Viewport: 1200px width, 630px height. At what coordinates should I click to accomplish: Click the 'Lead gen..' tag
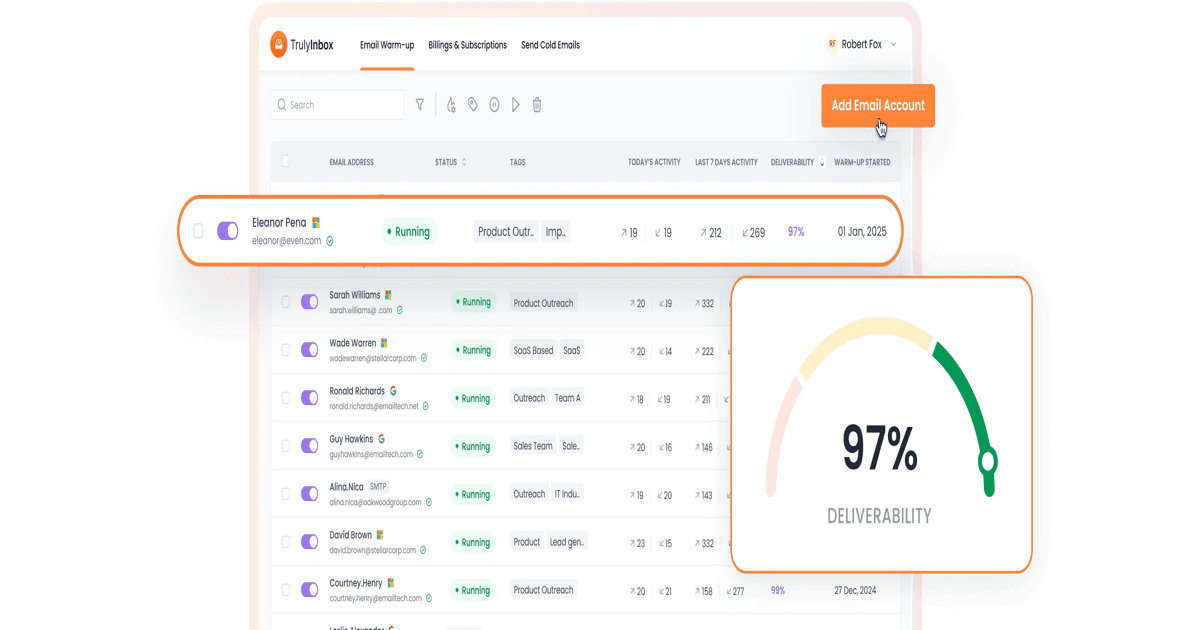click(567, 542)
